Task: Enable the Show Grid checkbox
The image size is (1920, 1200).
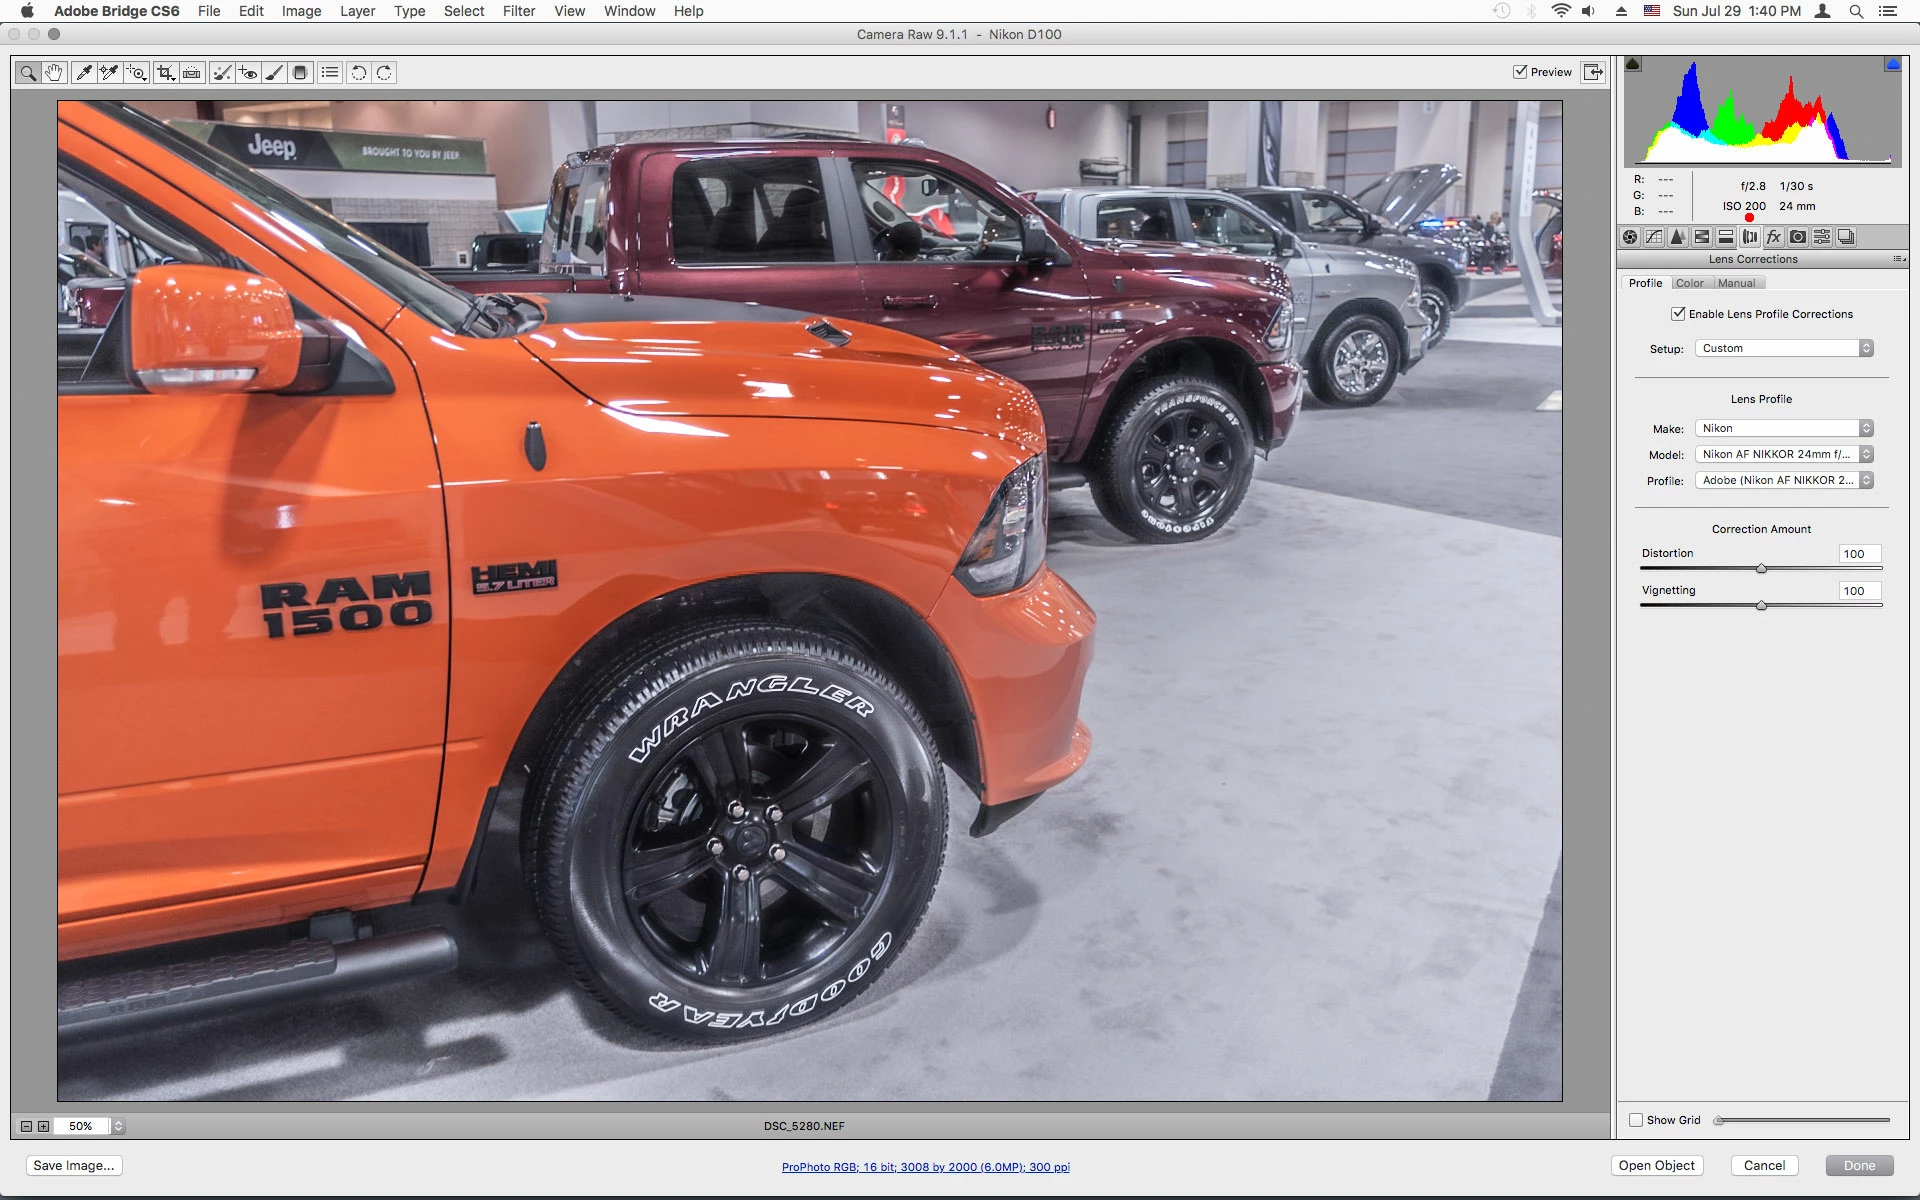Action: [1636, 1120]
